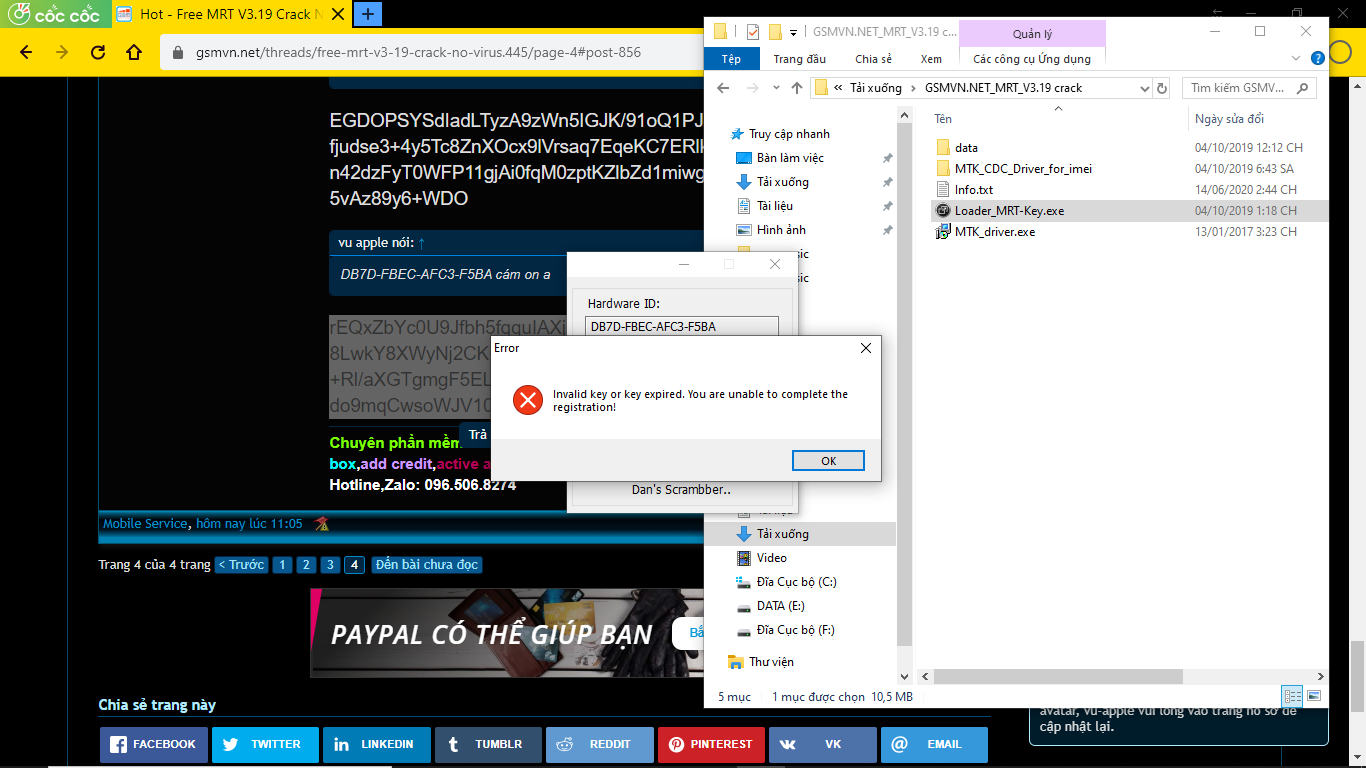Image resolution: width=1366 pixels, height=768 pixels.
Task: Go to the browser home page
Action: [x=134, y=52]
